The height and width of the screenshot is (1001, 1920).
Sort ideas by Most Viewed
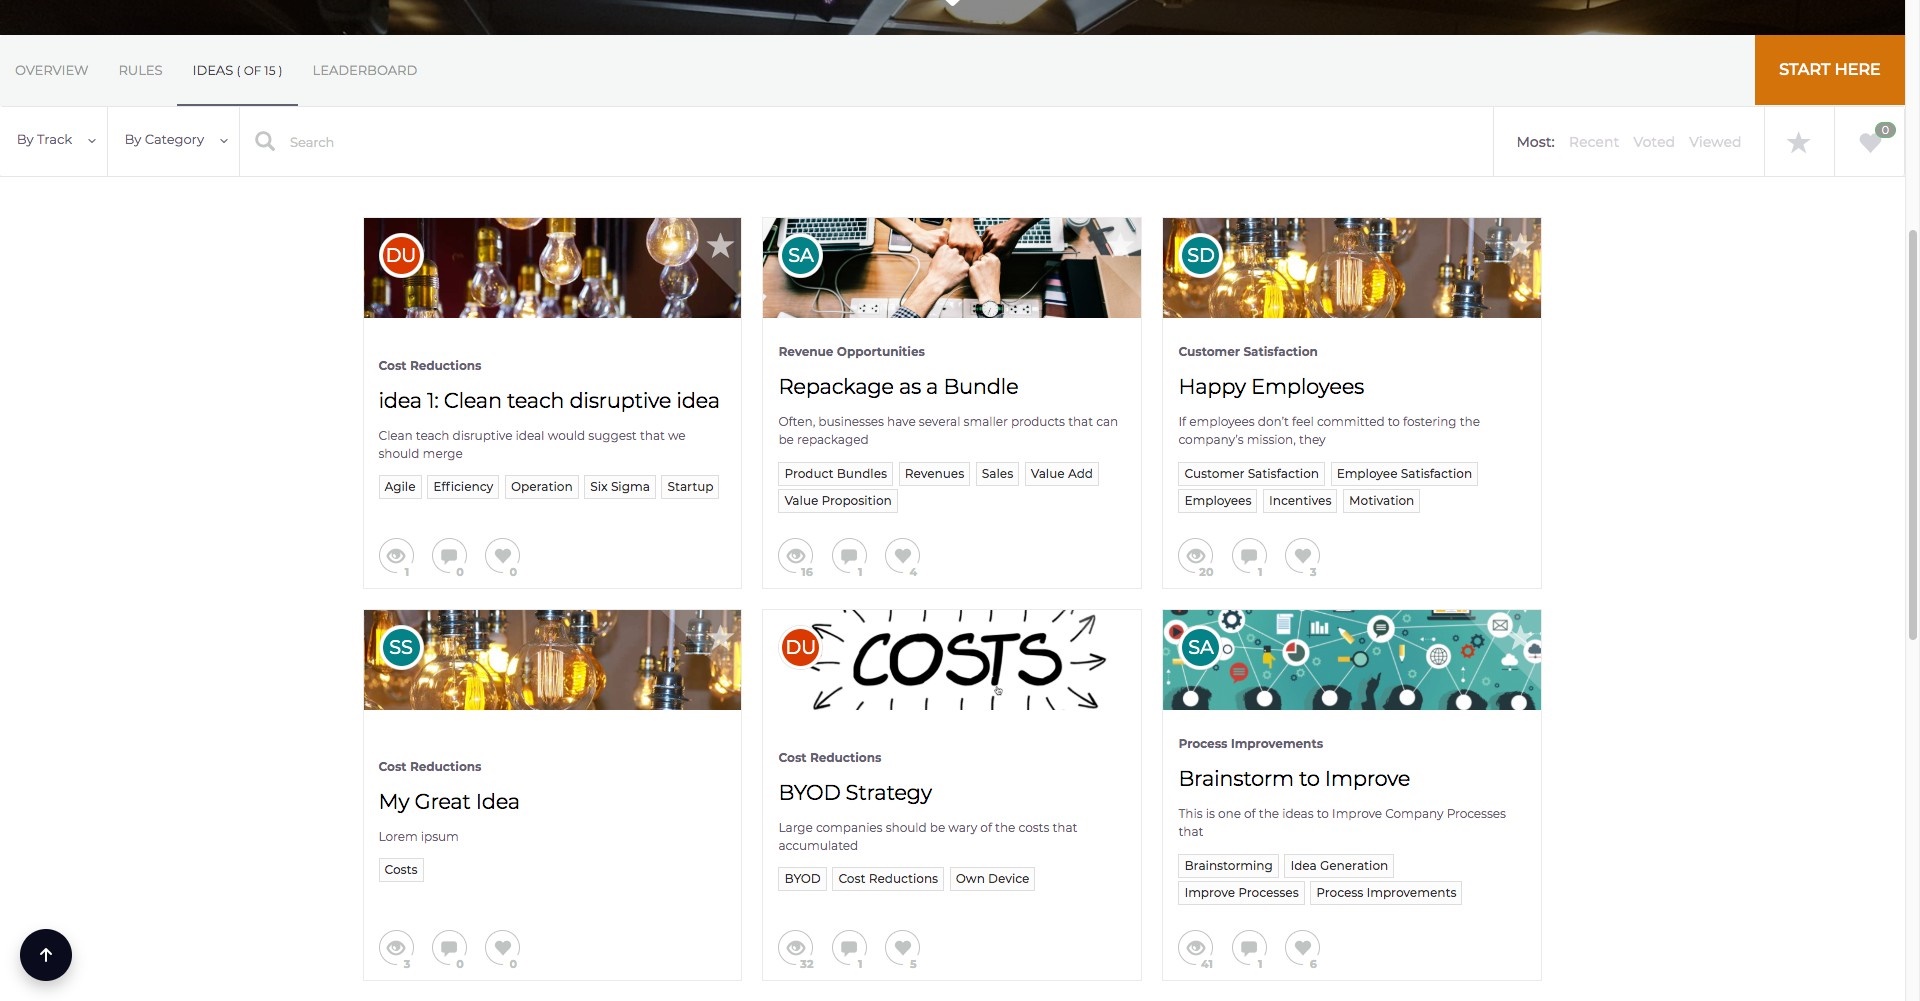[x=1714, y=142]
